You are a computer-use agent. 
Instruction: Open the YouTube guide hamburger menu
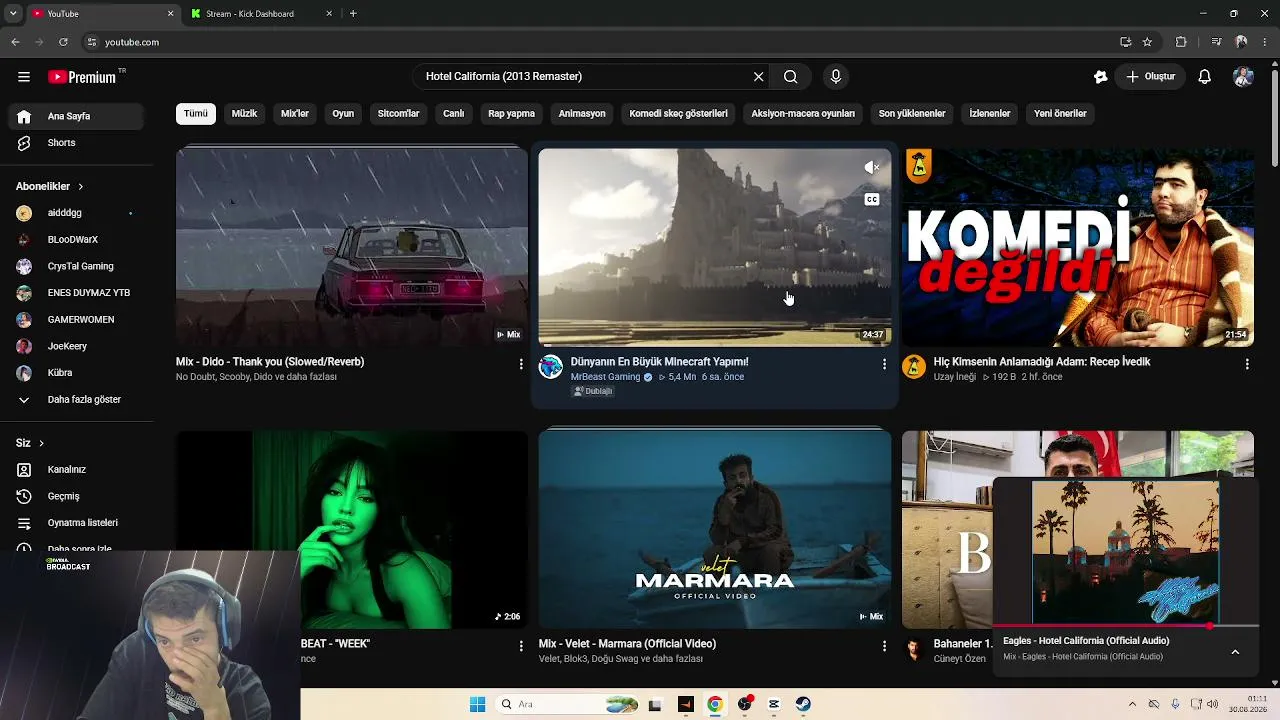(x=24, y=77)
